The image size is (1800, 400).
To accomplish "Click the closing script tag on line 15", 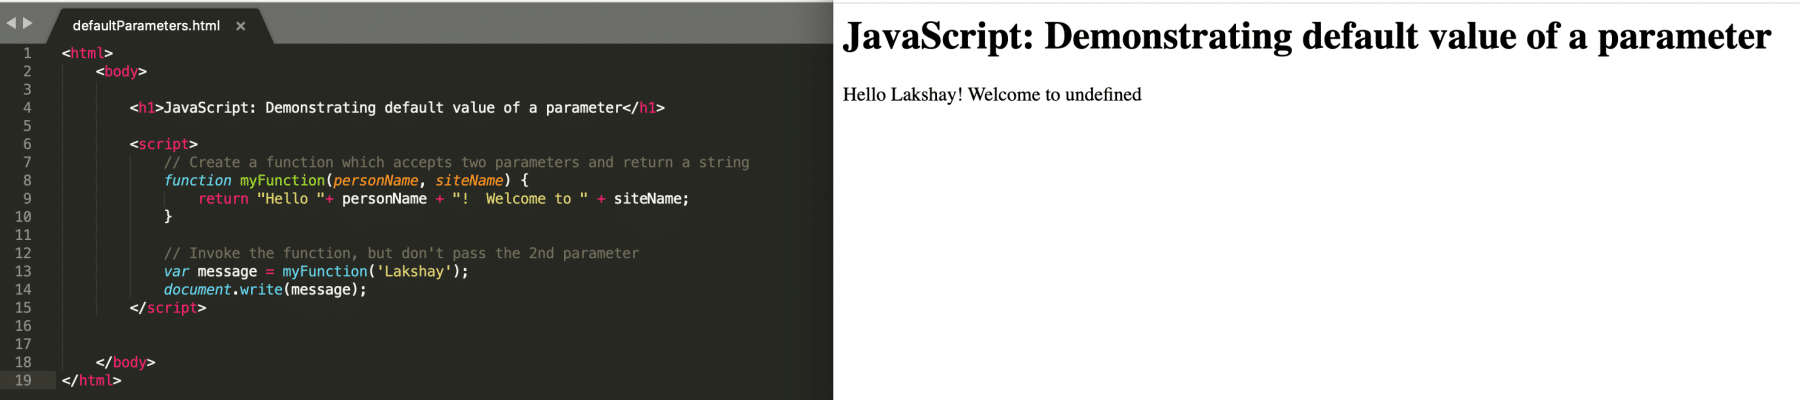I will [x=168, y=308].
